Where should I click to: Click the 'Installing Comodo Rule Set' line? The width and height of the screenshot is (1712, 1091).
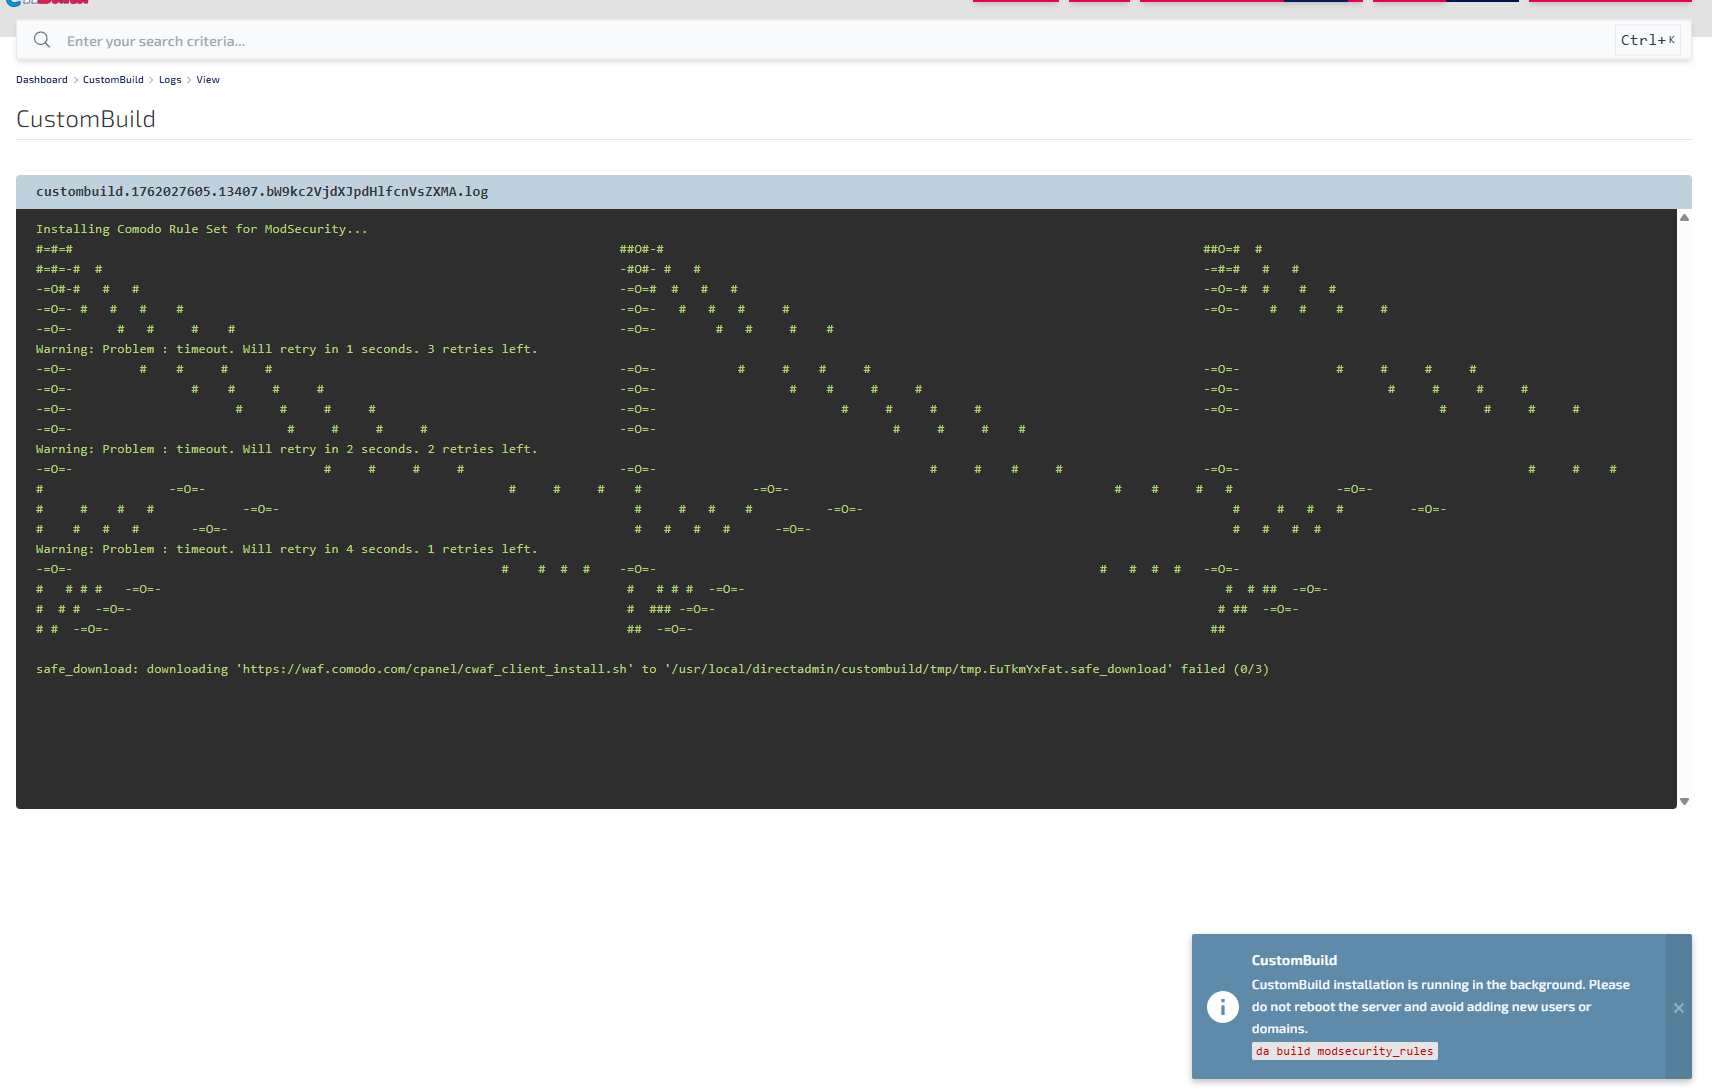pyautogui.click(x=202, y=229)
